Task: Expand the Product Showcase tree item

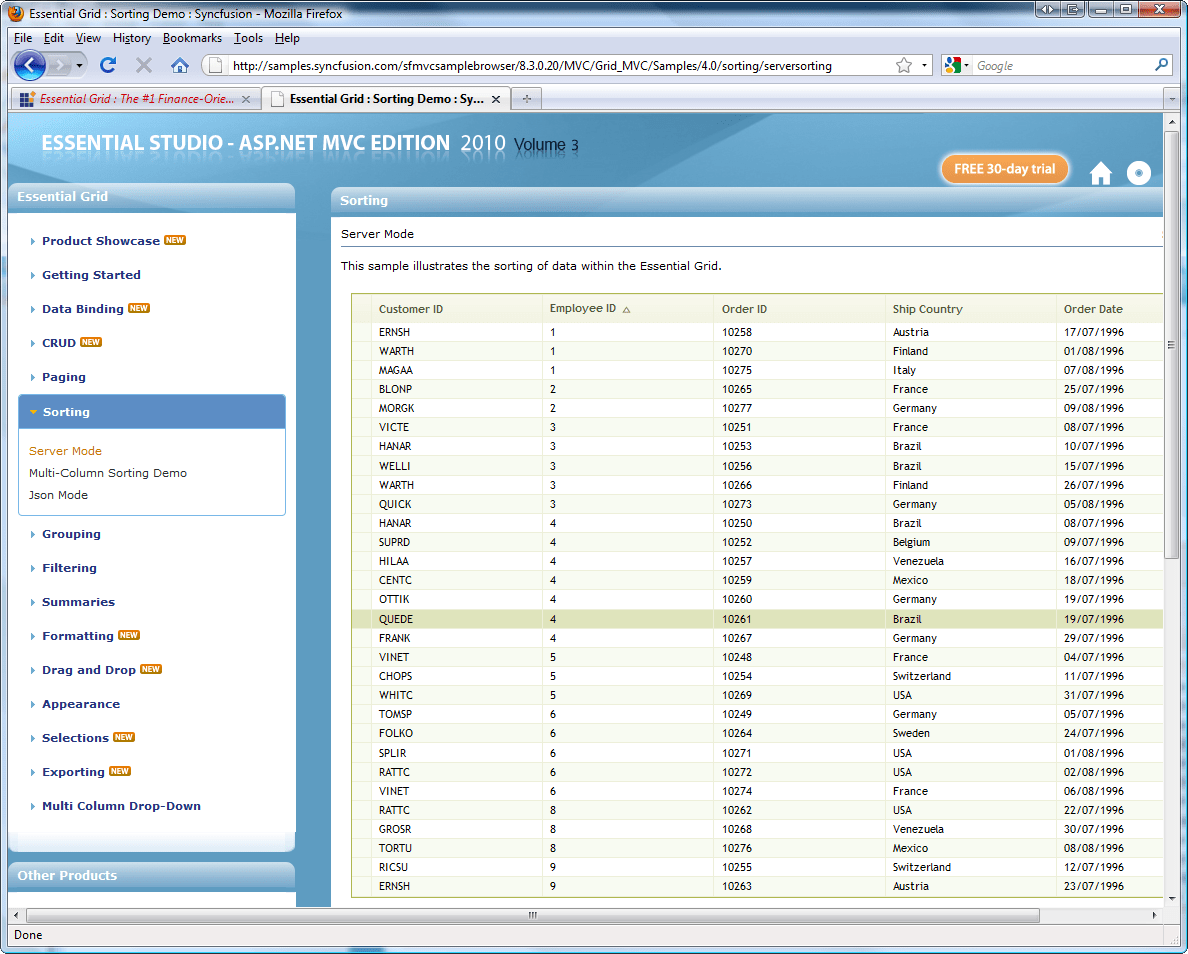Action: tap(100, 241)
